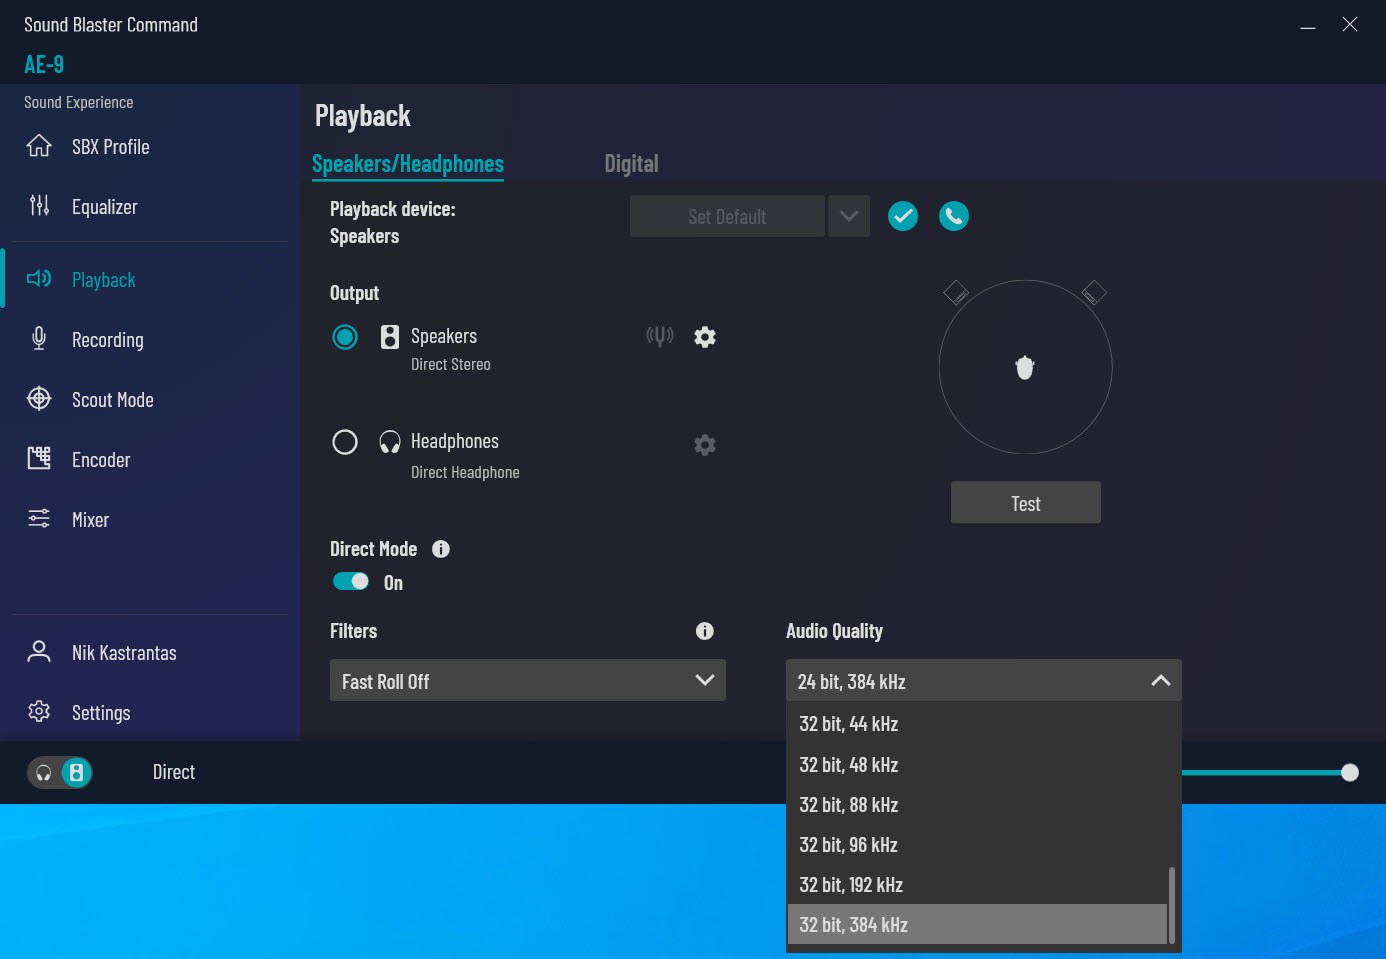This screenshot has width=1386, height=959.
Task: Choose 32 bit, 44 kHz option
Action: click(977, 724)
